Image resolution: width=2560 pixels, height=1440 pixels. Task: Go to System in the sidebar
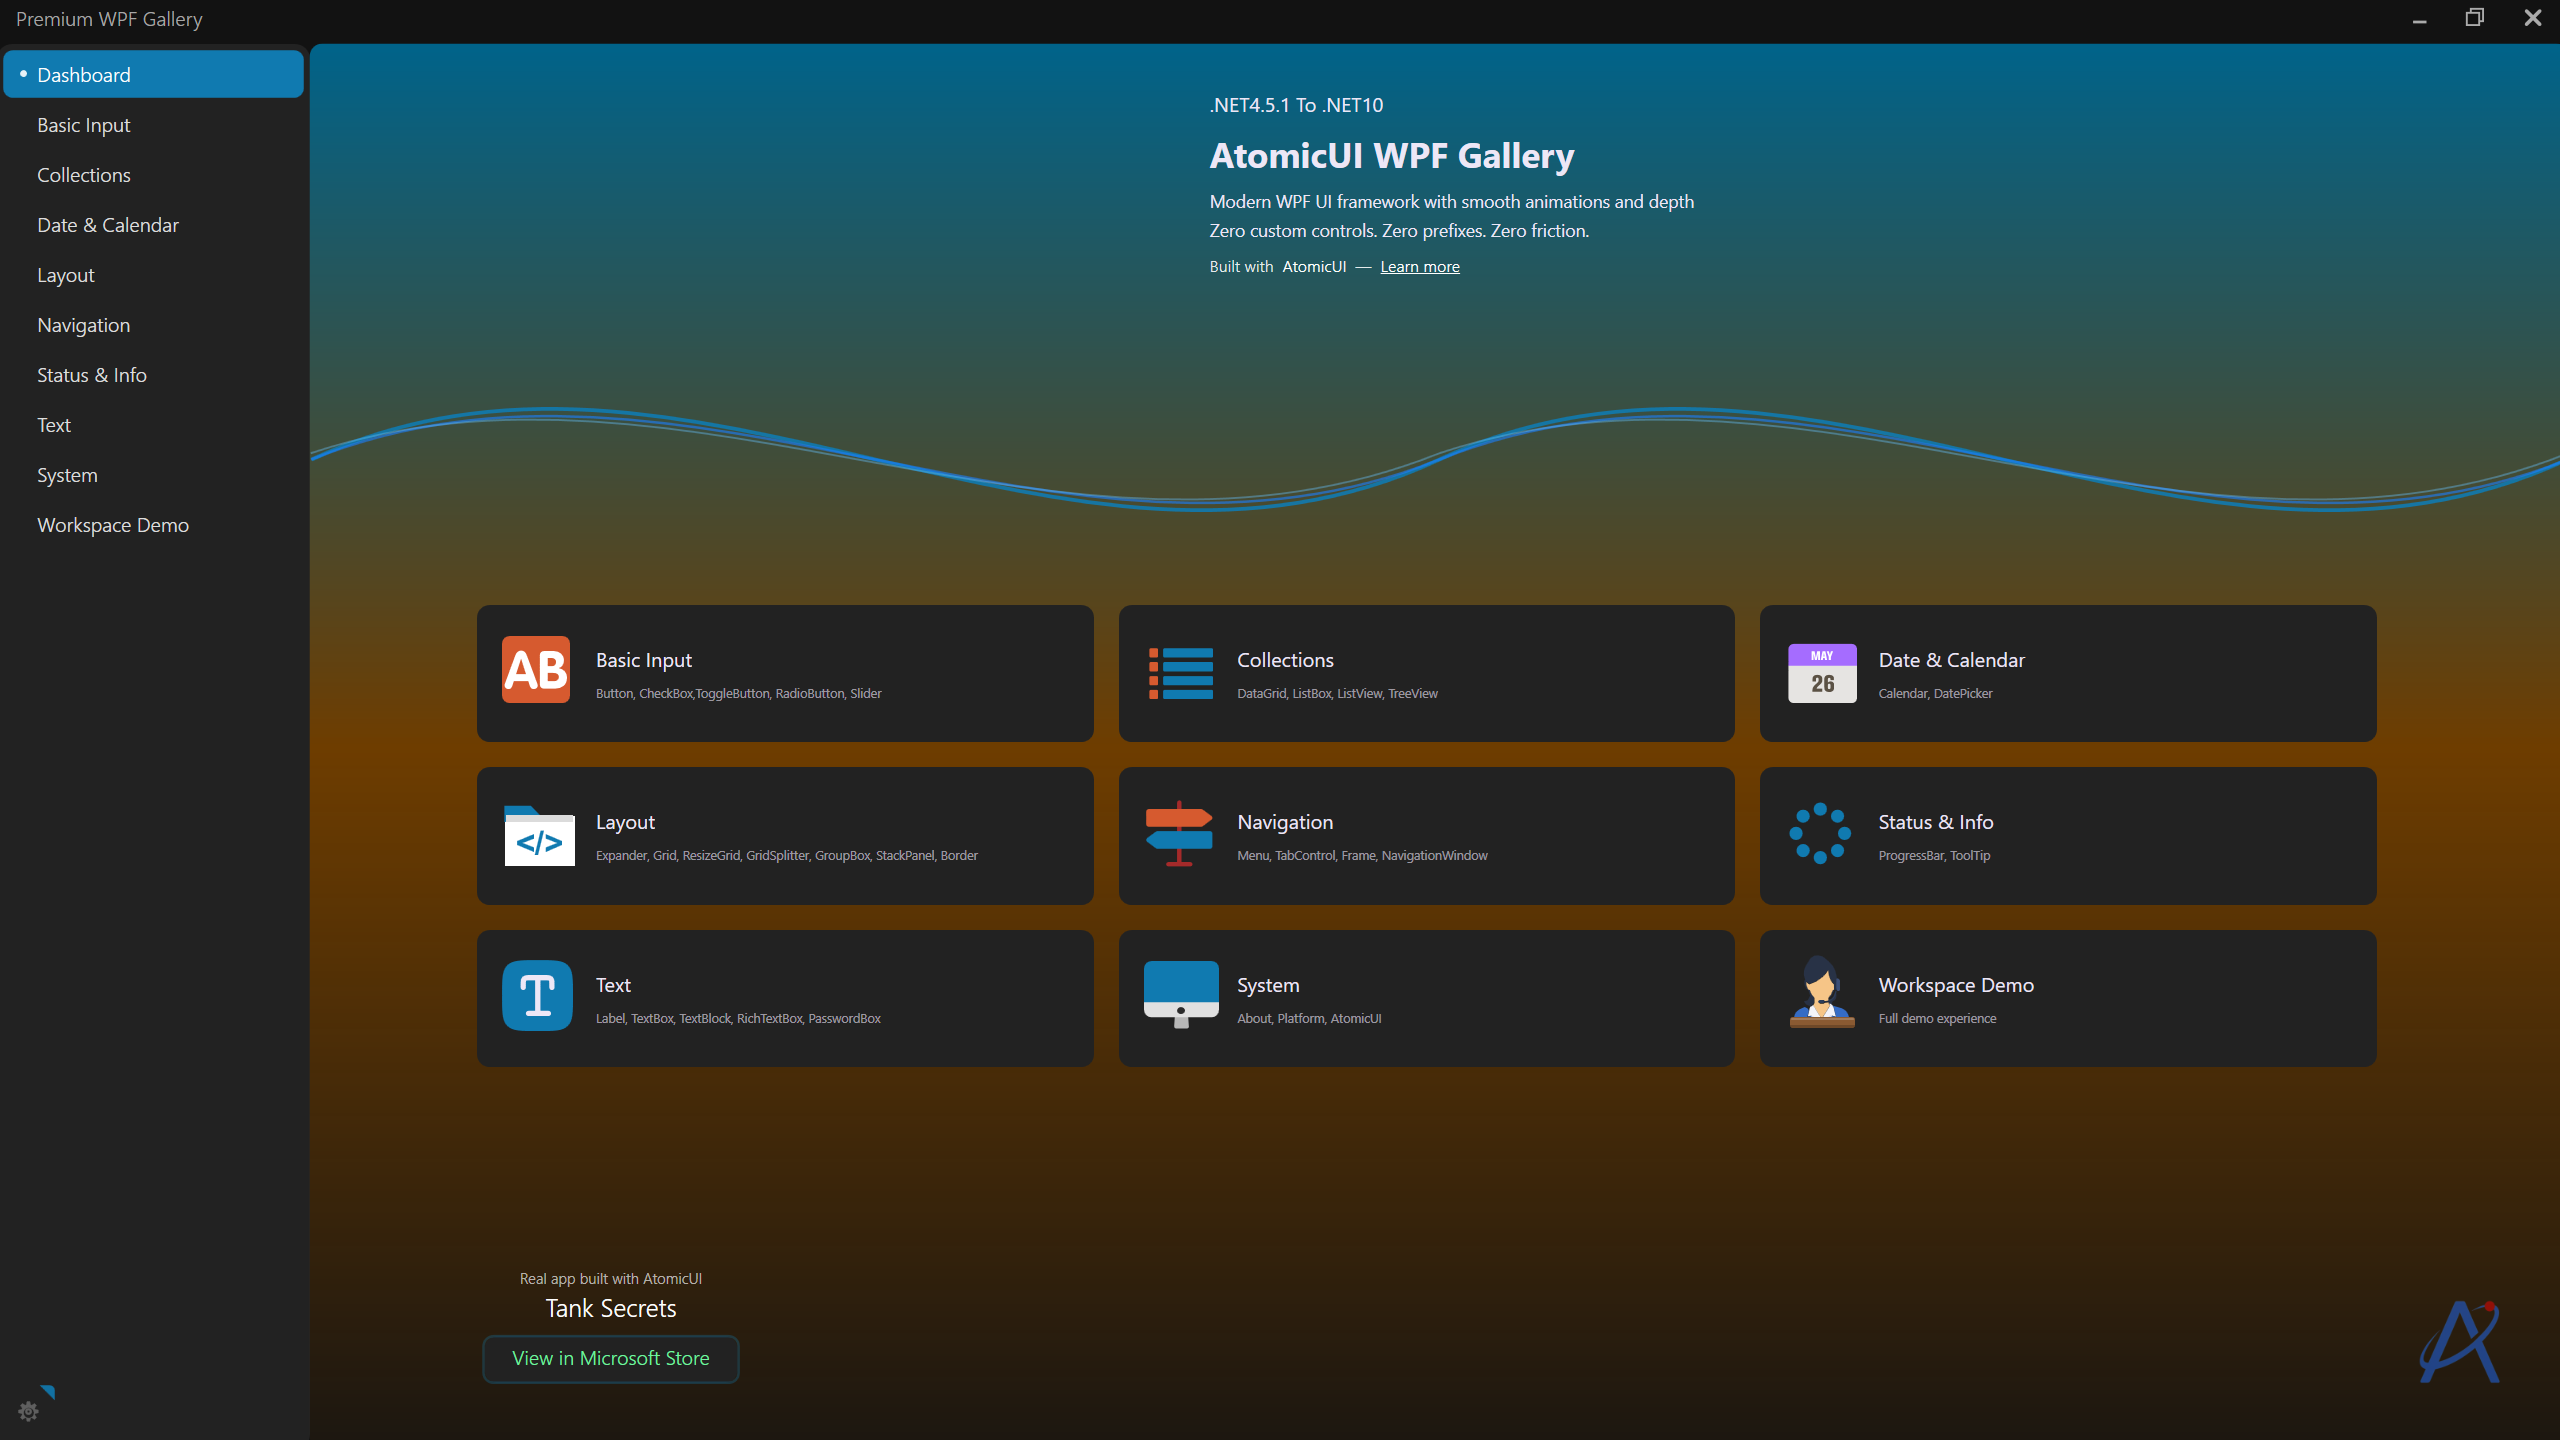153,475
